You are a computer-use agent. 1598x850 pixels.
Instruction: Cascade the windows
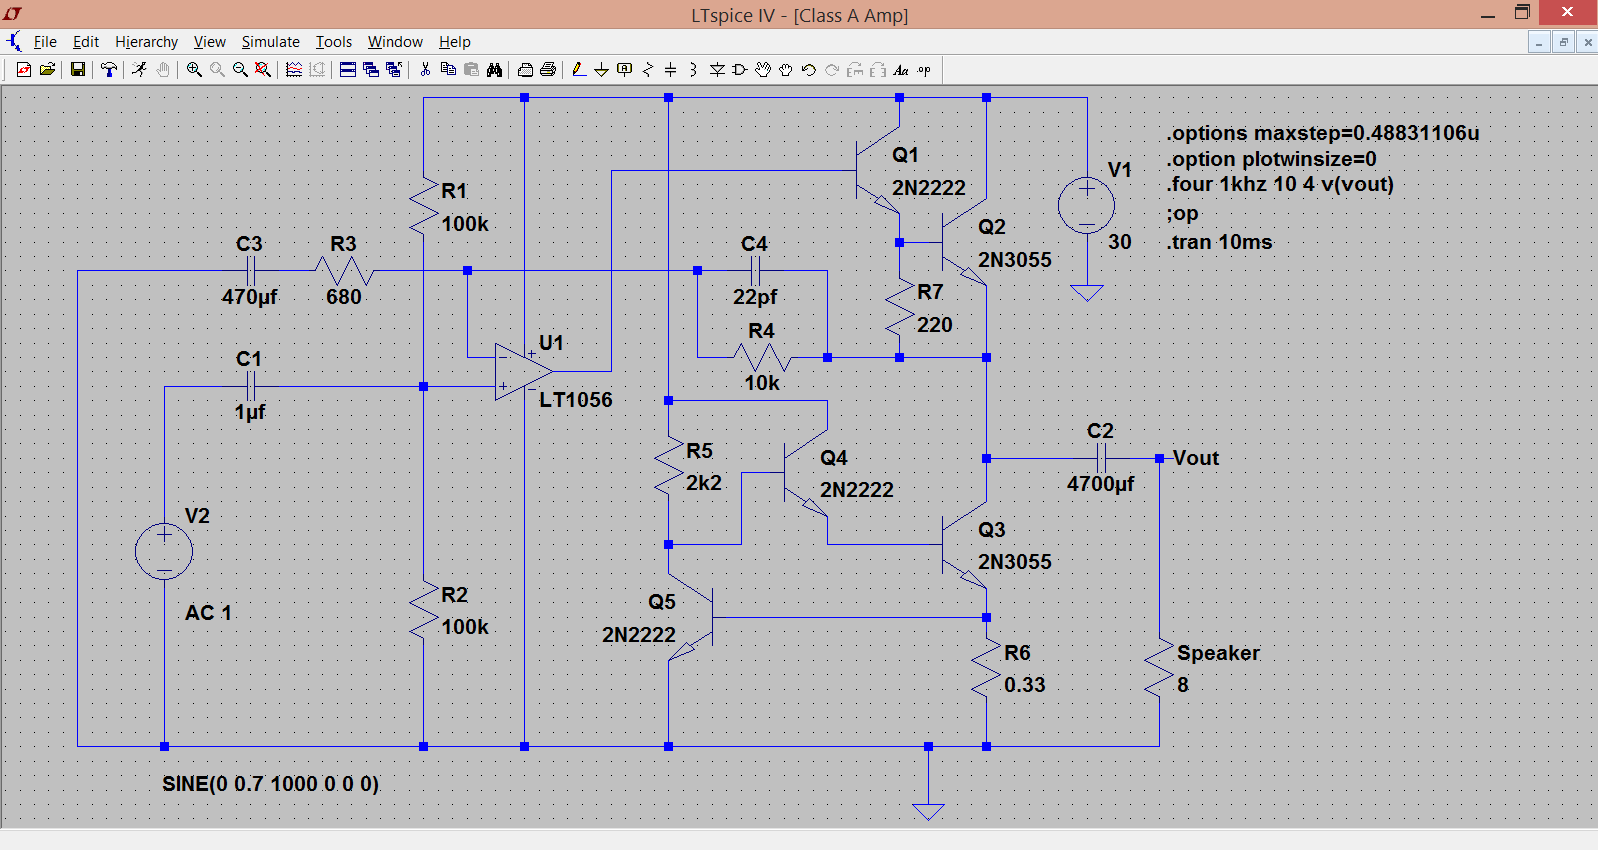click(x=371, y=70)
